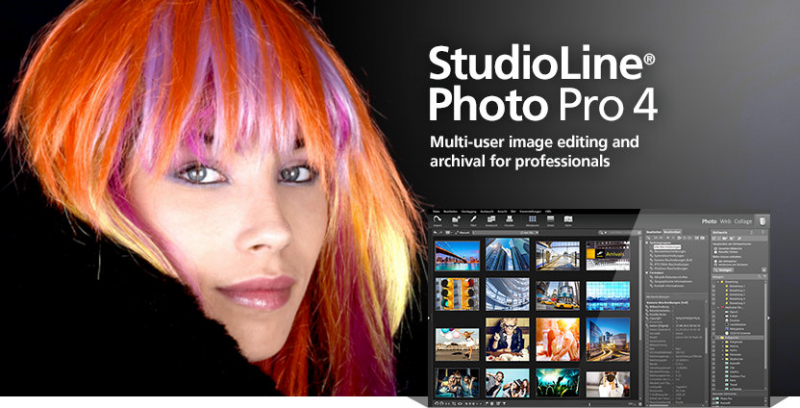Click the printer toolbar icon
This screenshot has width=800, height=408.
click(x=509, y=219)
